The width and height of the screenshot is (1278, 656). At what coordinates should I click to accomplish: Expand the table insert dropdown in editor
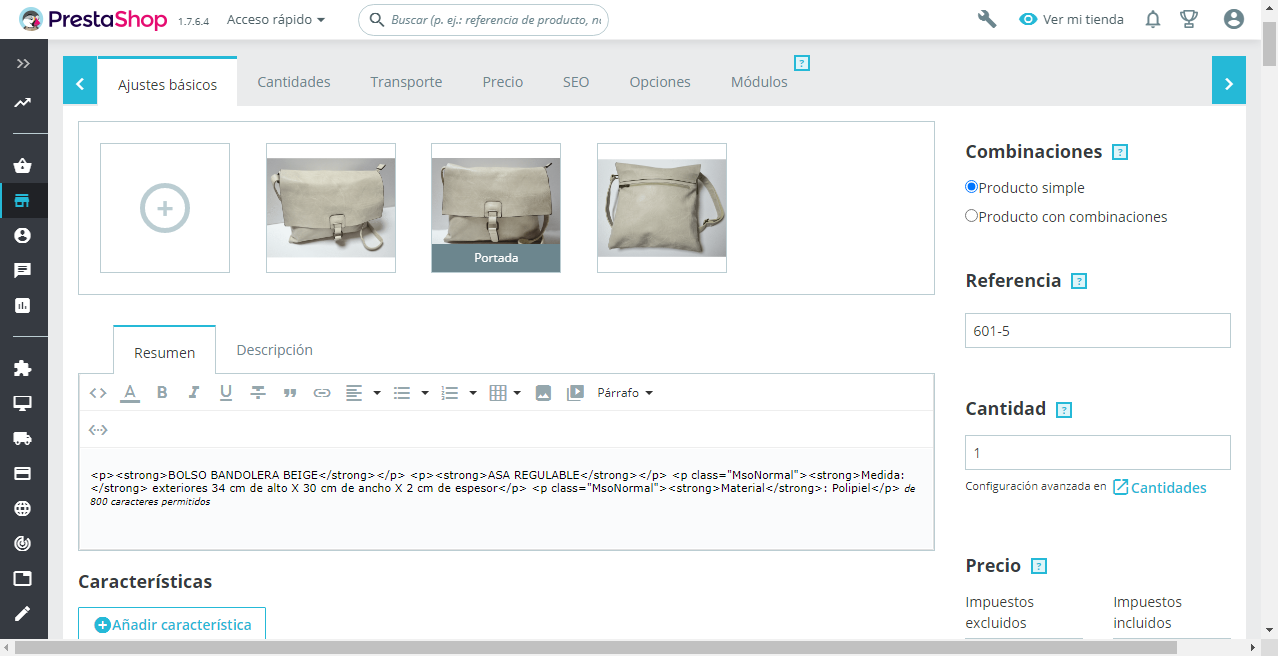505,393
